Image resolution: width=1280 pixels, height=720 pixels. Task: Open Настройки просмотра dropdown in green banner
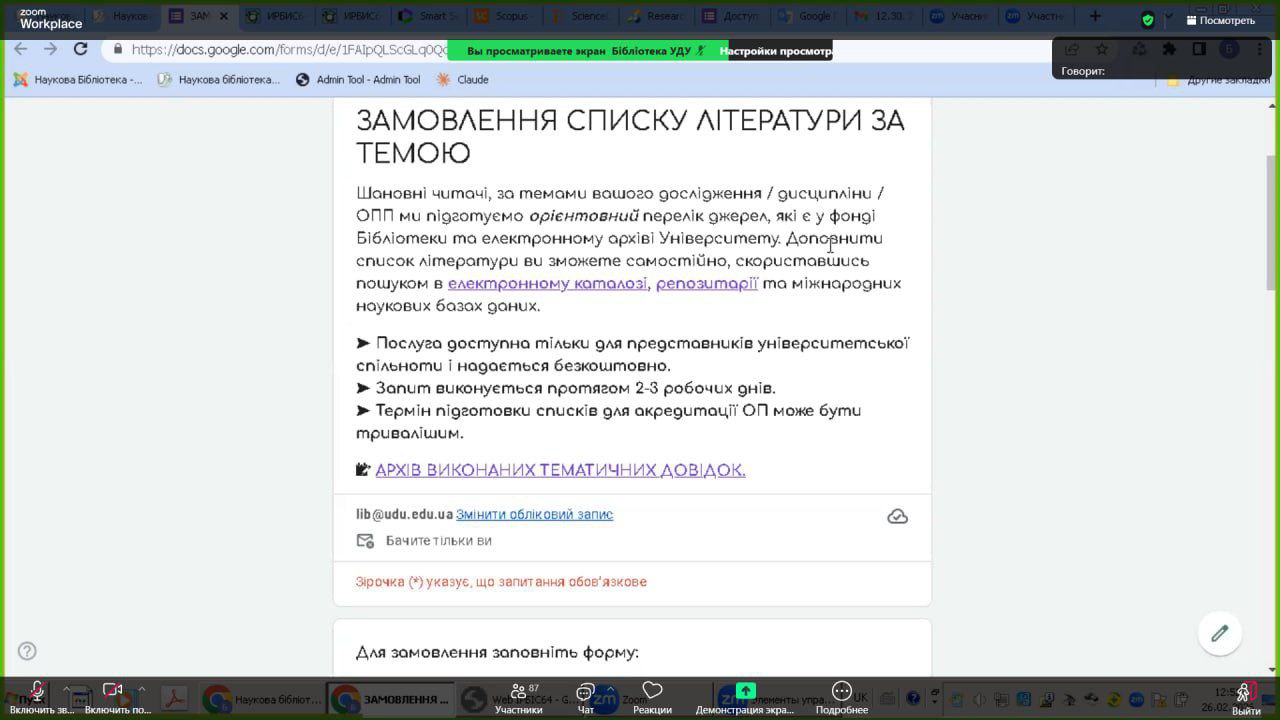(780, 50)
